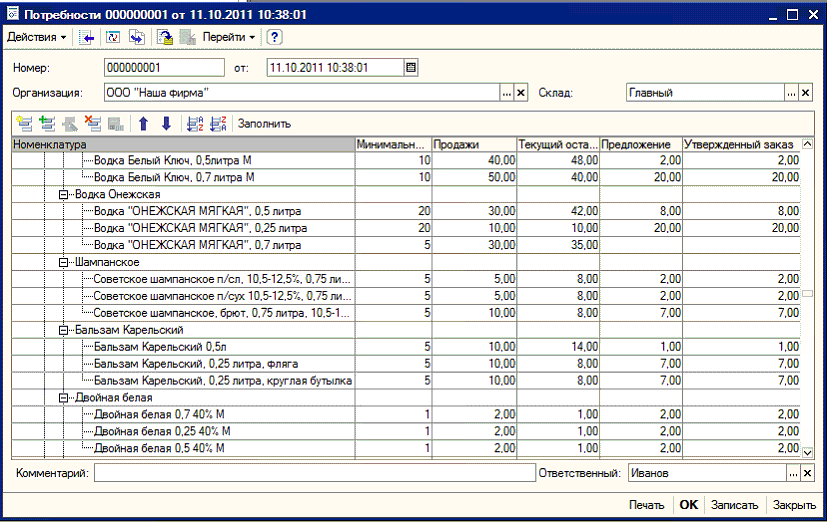Click the Заполнить button
The height and width of the screenshot is (523, 828).
(x=264, y=124)
